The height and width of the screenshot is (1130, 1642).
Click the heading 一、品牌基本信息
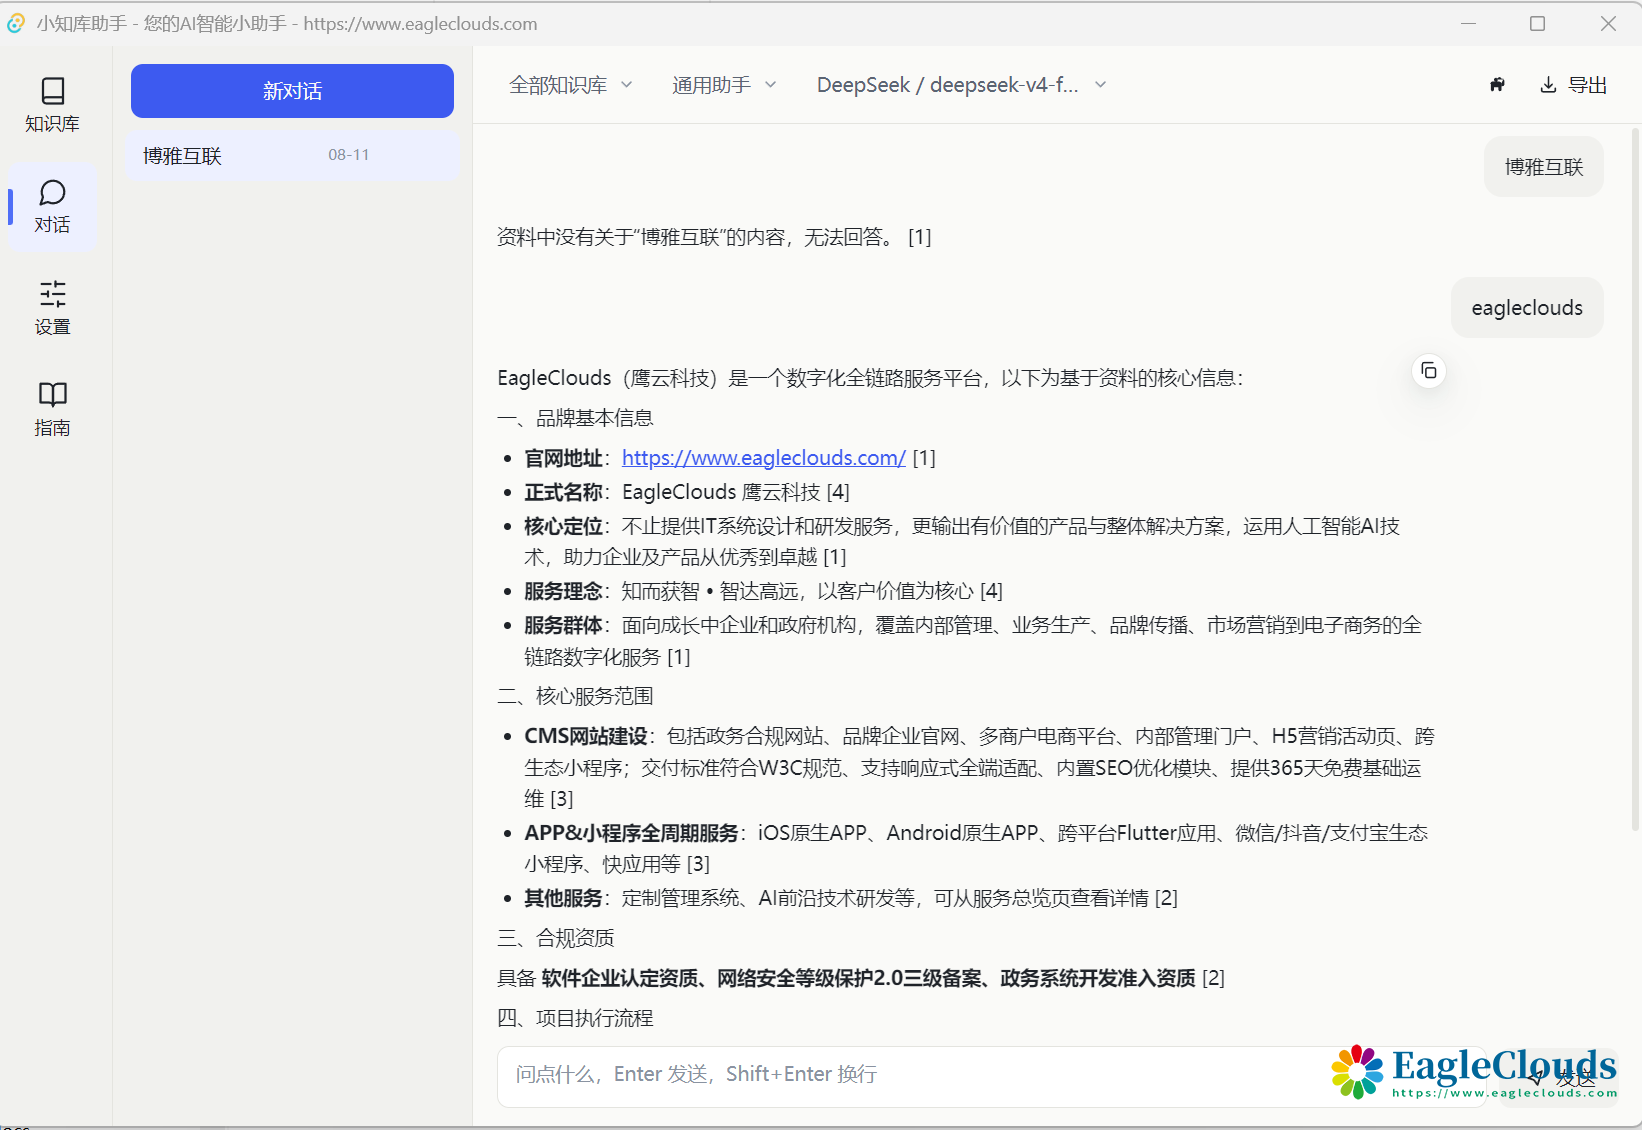[575, 418]
